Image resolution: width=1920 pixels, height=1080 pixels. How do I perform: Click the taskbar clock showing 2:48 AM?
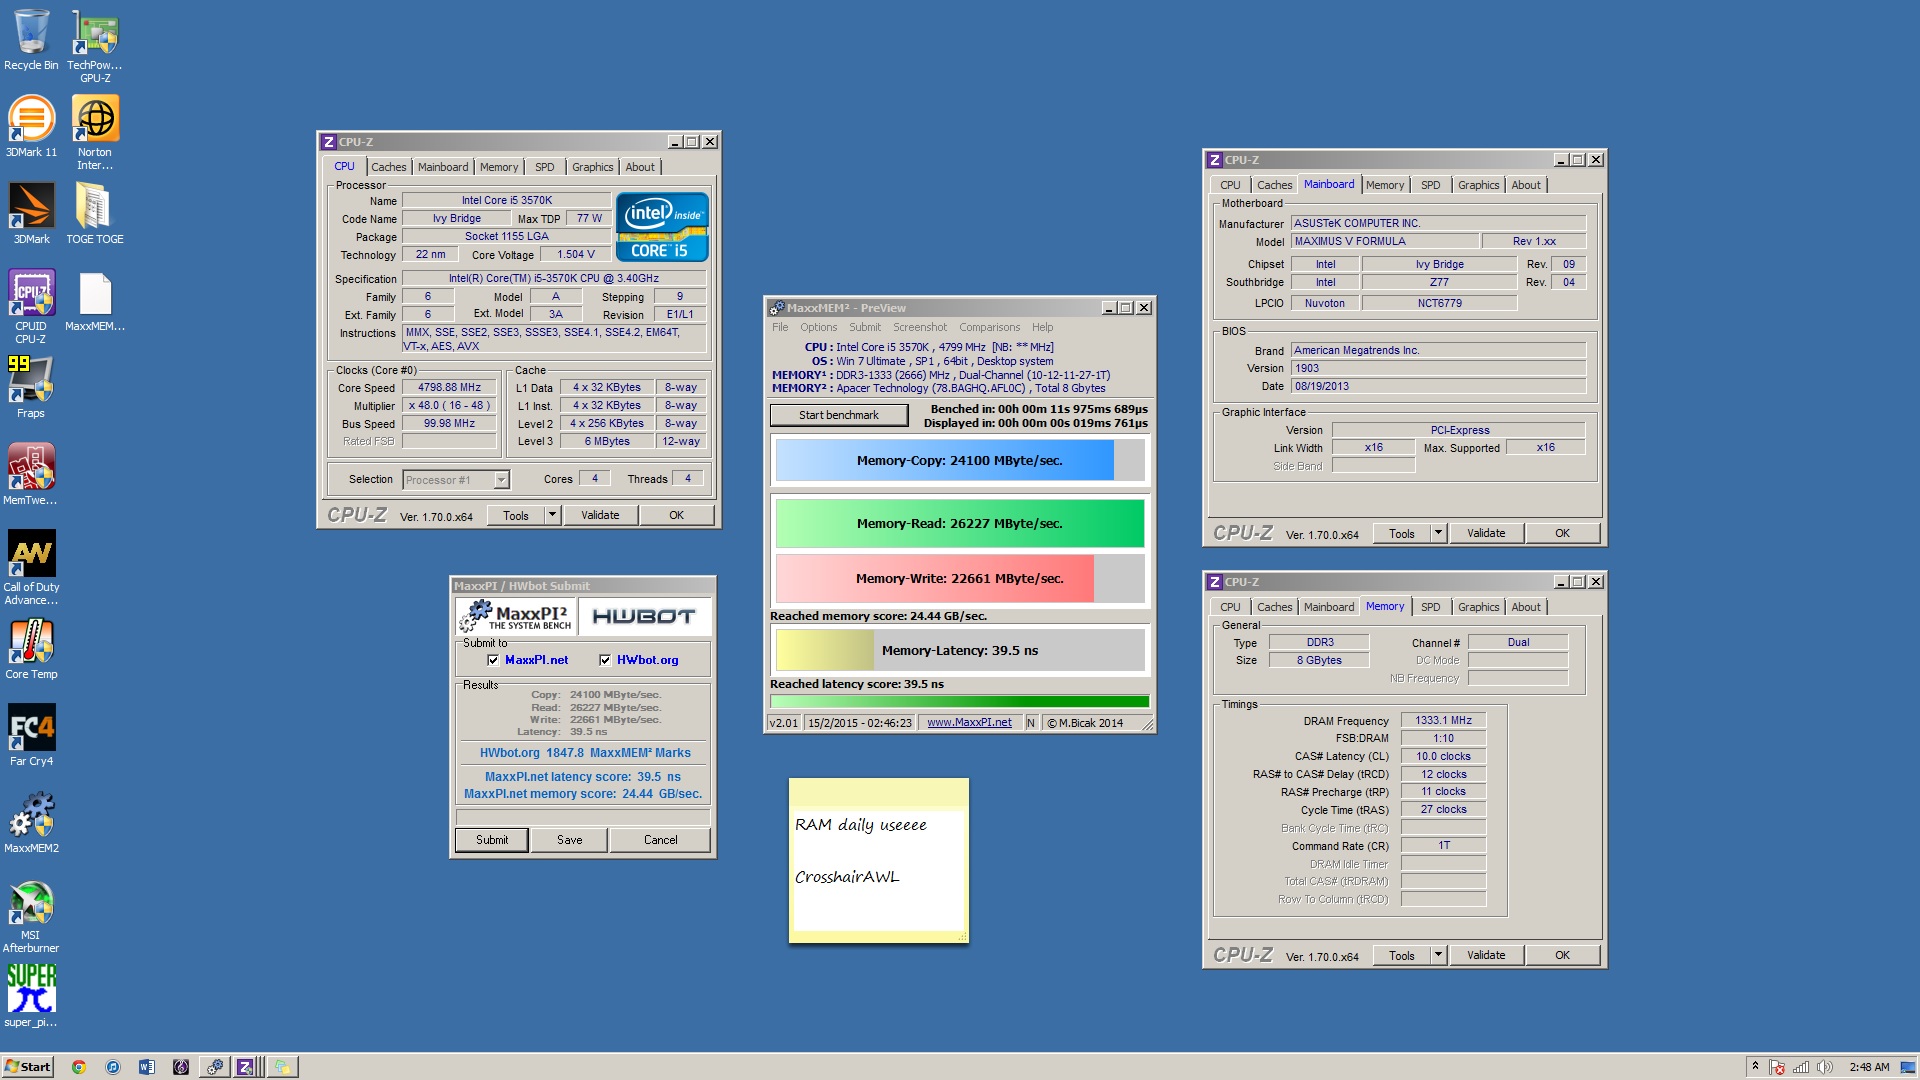coord(1869,1067)
